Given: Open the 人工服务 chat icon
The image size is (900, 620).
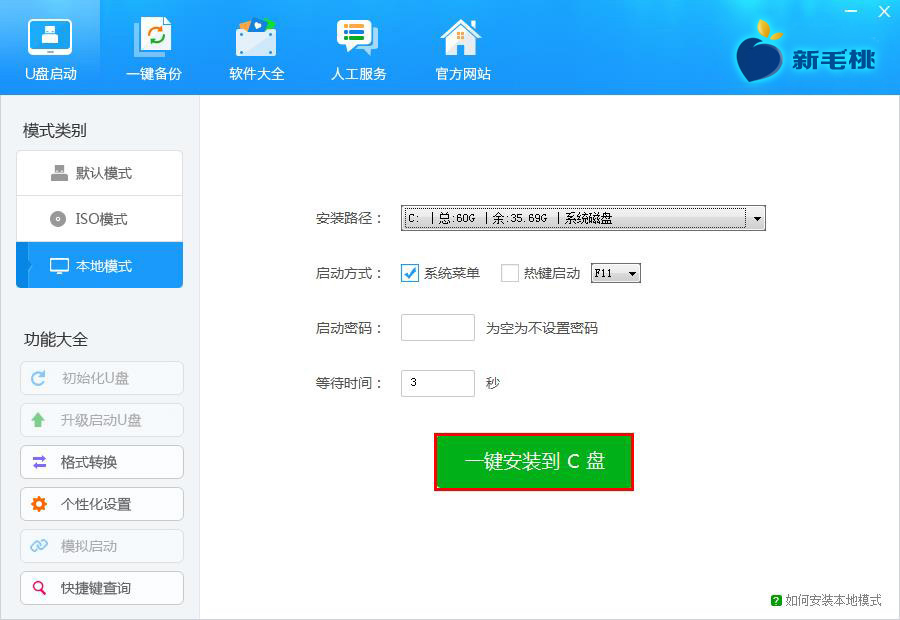Looking at the screenshot, I should point(358,37).
